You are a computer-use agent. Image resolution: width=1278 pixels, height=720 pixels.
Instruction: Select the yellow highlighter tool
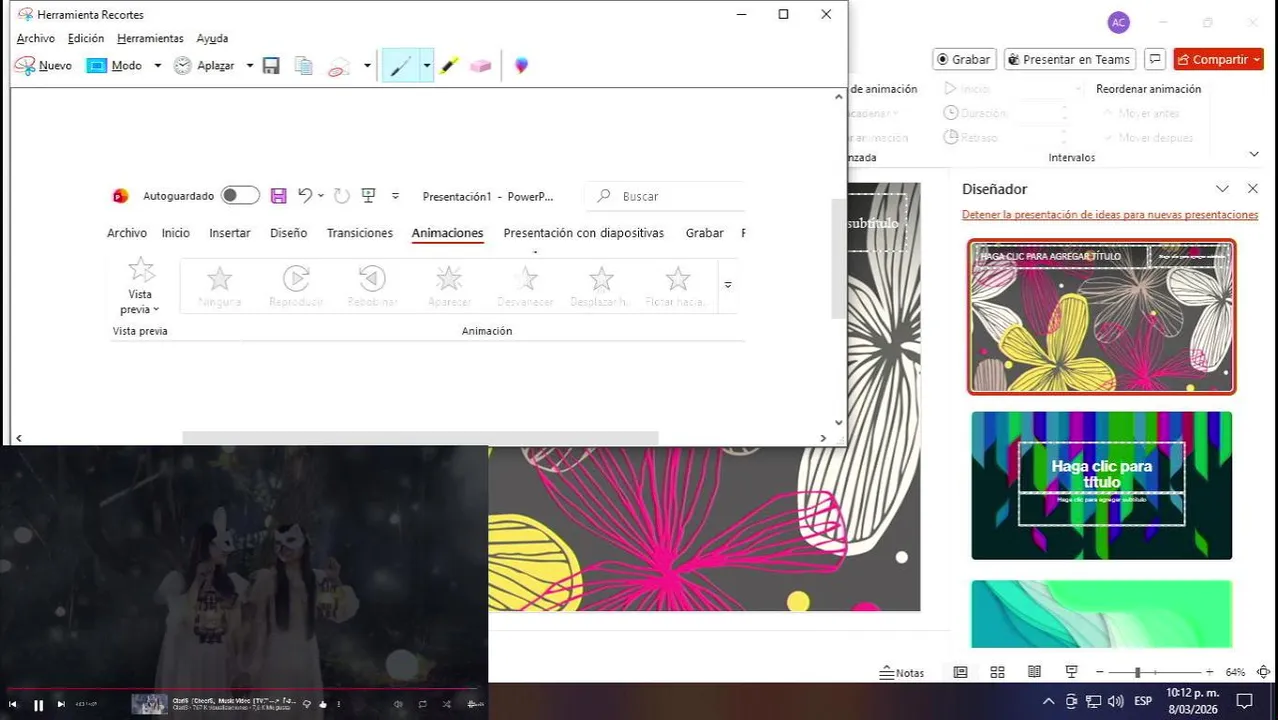449,66
